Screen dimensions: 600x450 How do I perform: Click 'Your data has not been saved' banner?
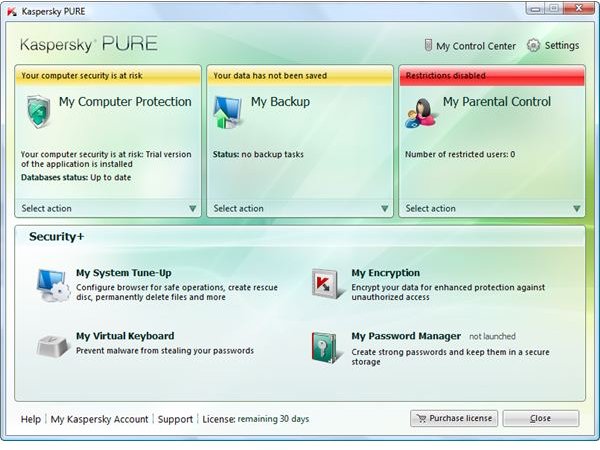(300, 76)
